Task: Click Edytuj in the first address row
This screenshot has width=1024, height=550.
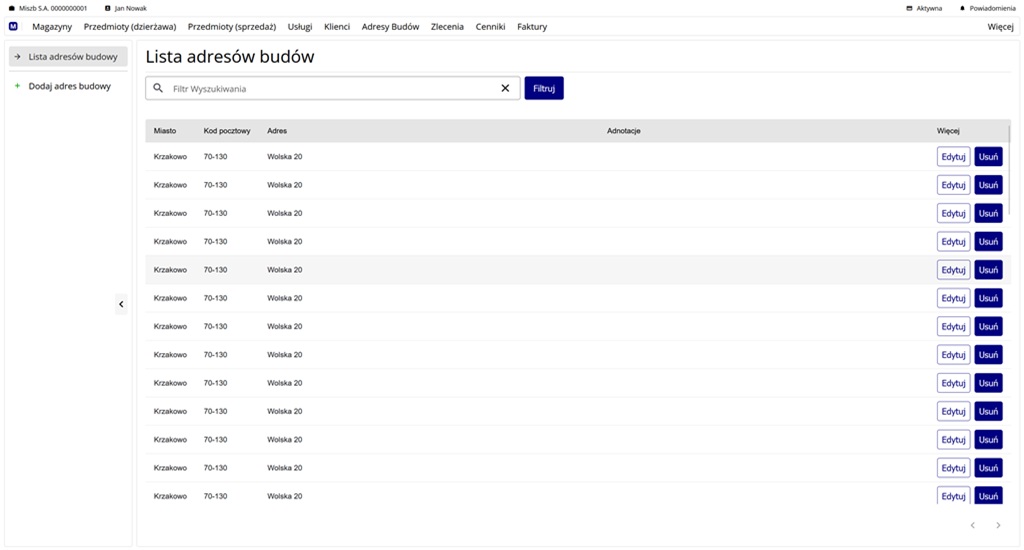Action: pyautogui.click(x=953, y=157)
